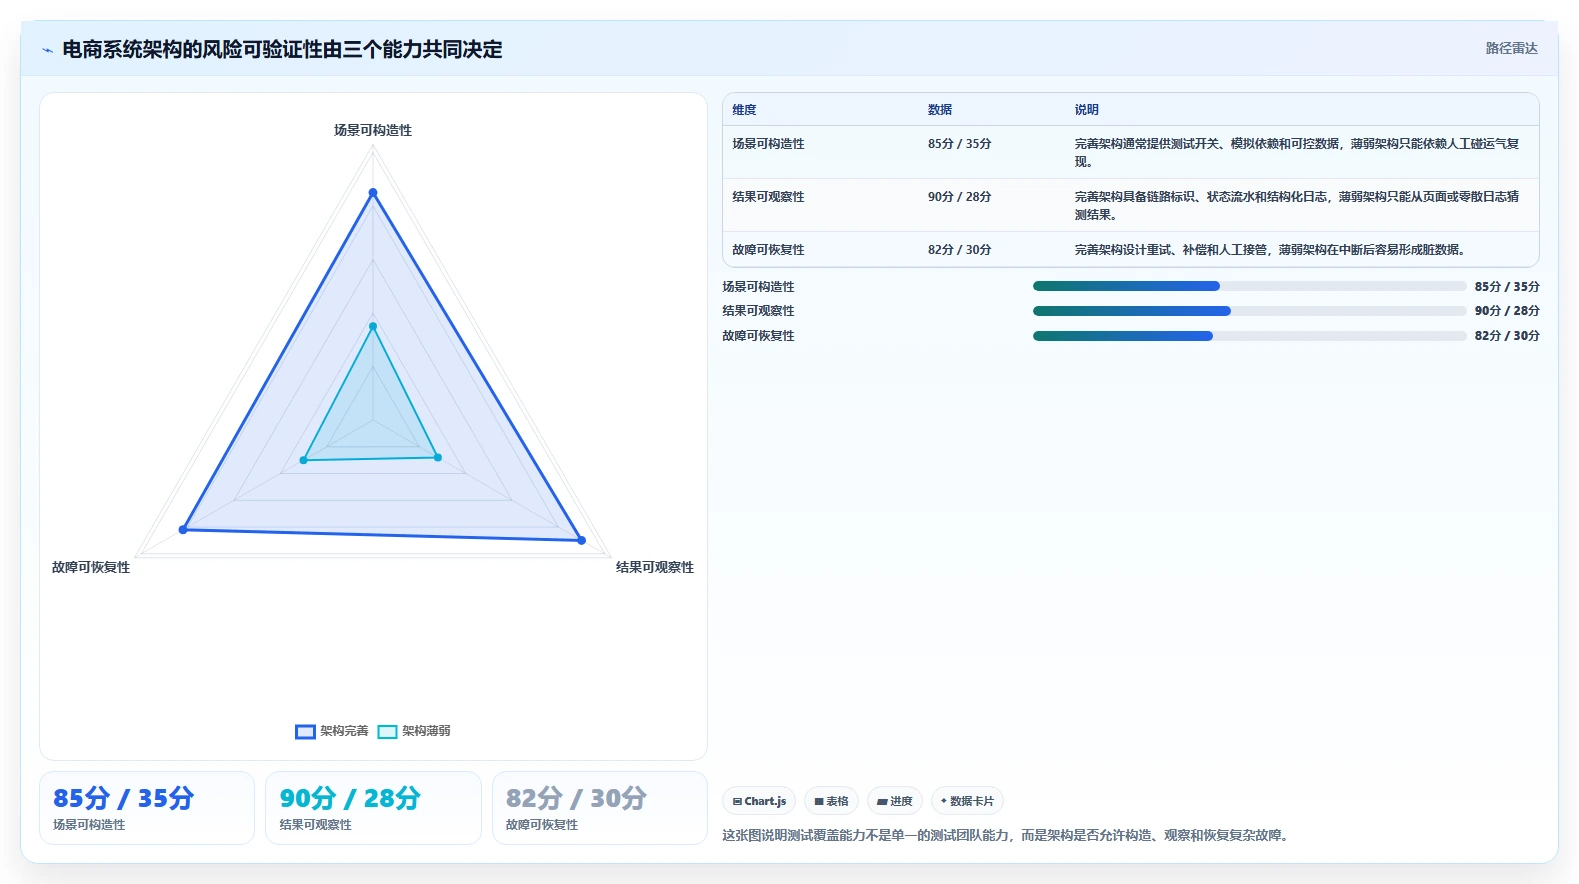Click the radar axis label 结果可观察性
This screenshot has height=884, width=1579.
click(x=655, y=567)
